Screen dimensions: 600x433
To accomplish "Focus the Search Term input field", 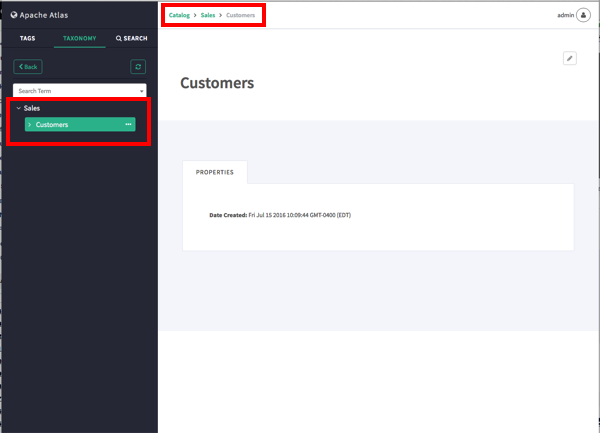I will [72, 91].
